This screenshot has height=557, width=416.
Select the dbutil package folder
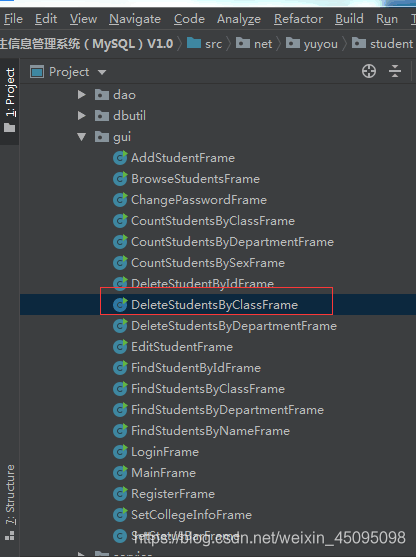tap(120, 116)
